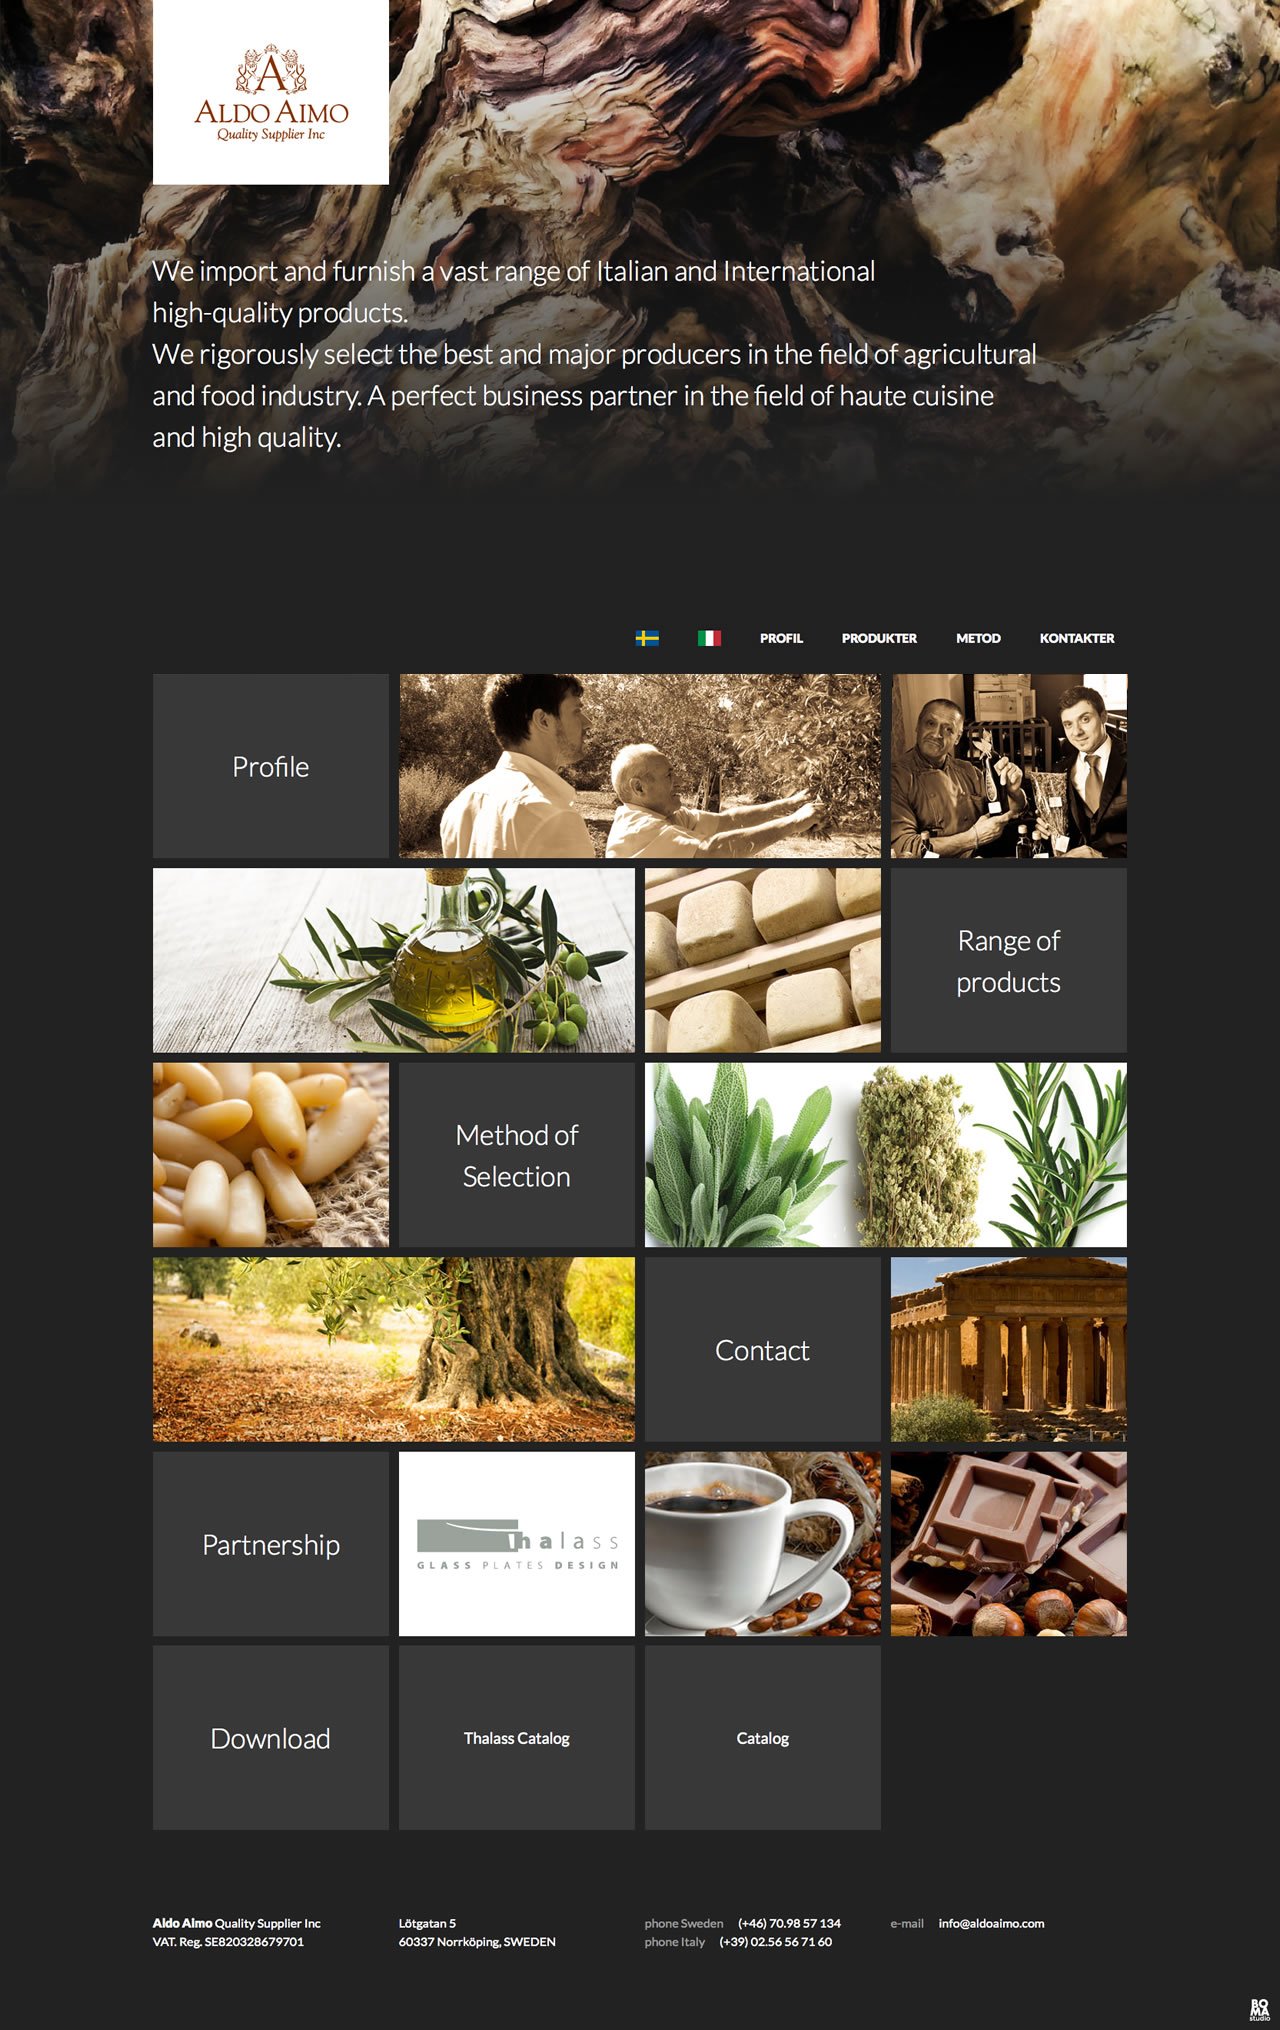Screen dimensions: 1280x2030
Task: Download the Thalass Catalog
Action: coord(517,1738)
